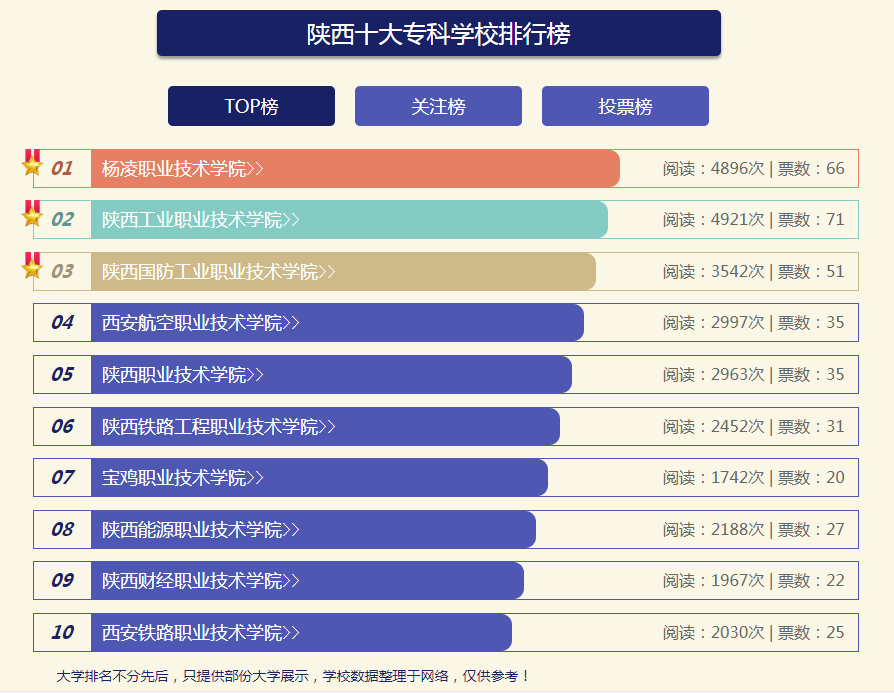Click the 阅读 4896次 票数 66 stats
The image size is (894, 693).
[753, 169]
